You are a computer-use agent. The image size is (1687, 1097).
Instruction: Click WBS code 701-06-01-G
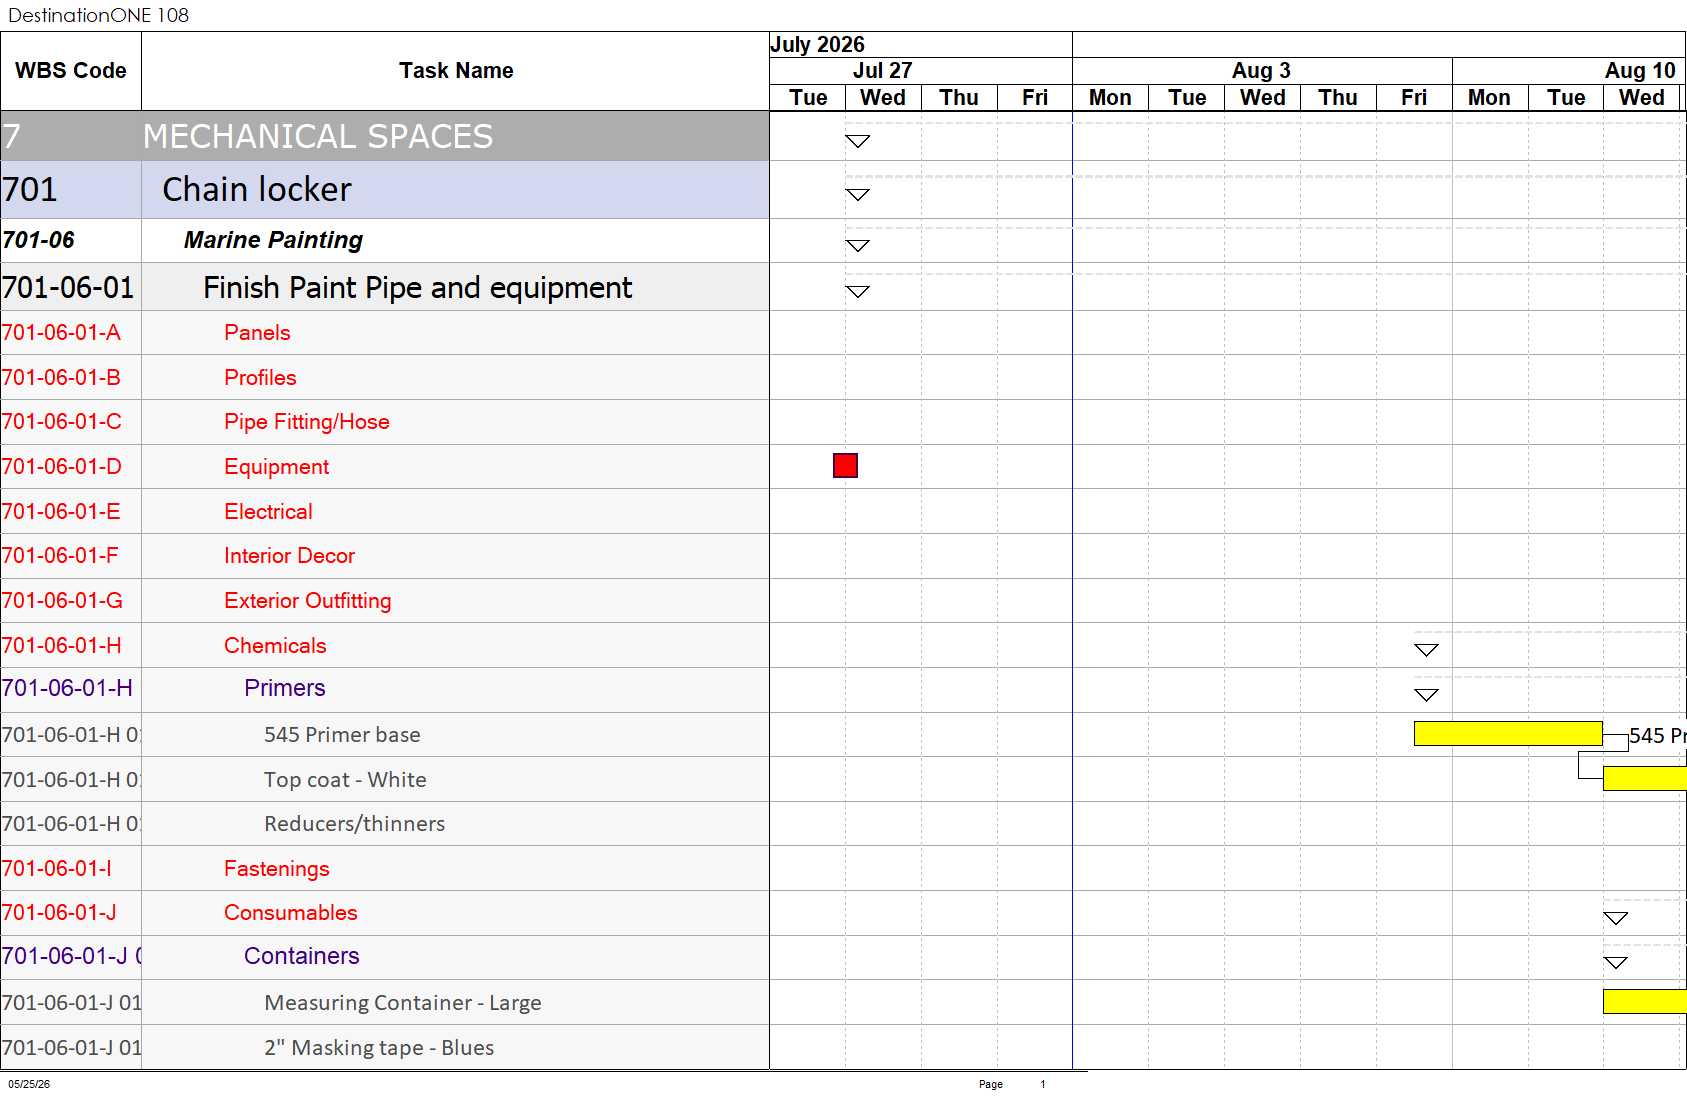pos(62,601)
